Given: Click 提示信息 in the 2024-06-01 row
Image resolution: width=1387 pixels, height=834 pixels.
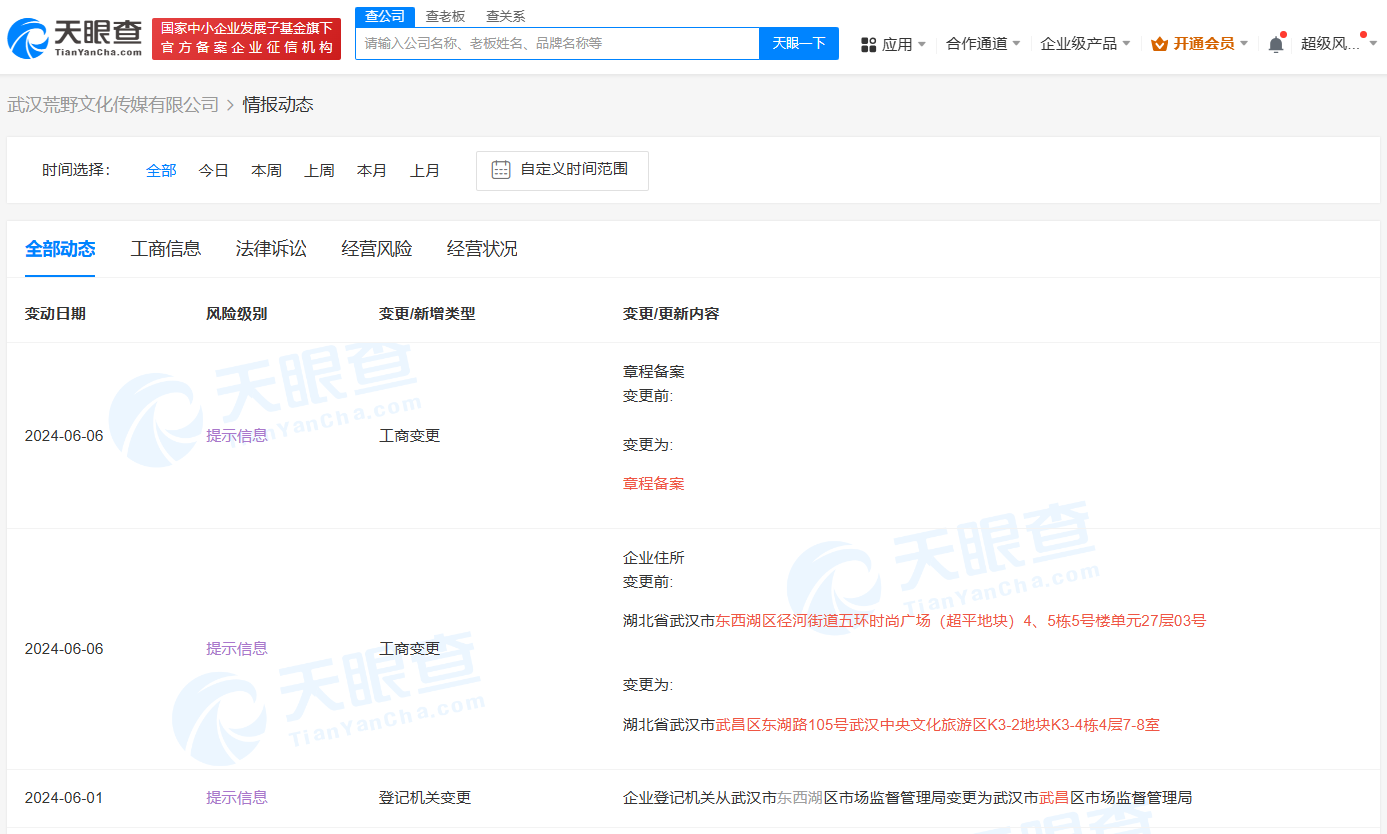Looking at the screenshot, I should point(237,798).
